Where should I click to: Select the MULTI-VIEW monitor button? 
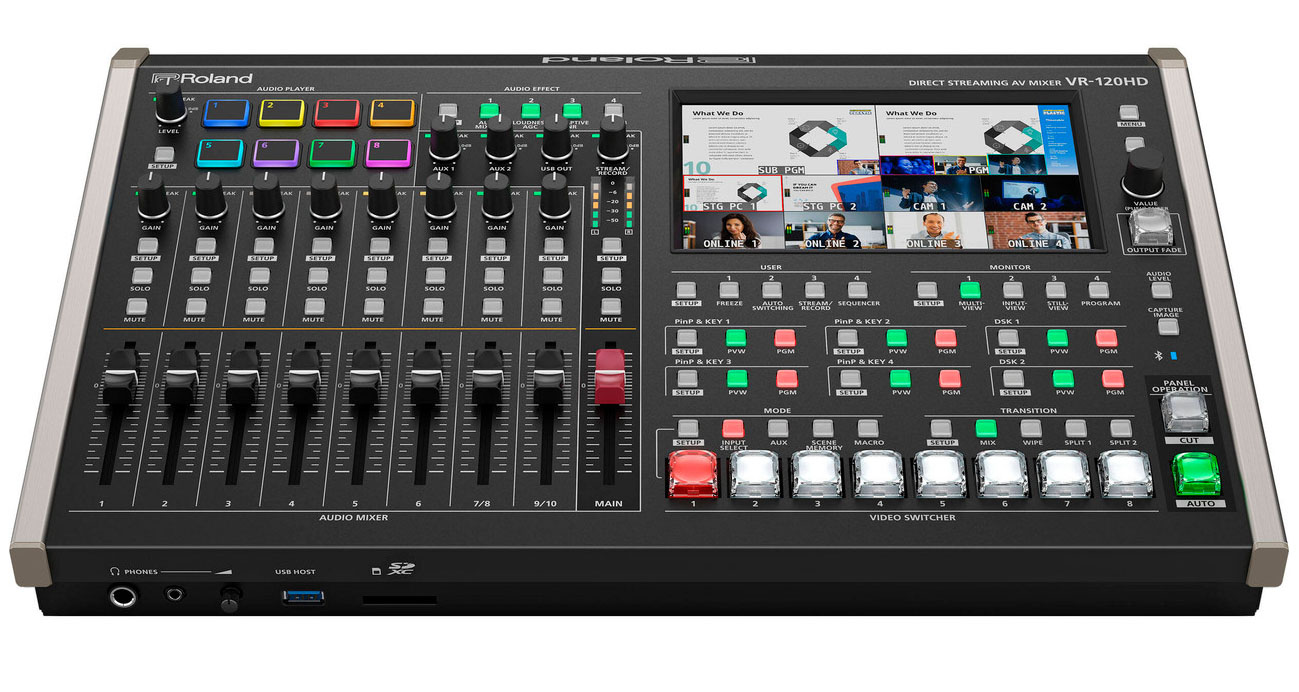[968, 289]
